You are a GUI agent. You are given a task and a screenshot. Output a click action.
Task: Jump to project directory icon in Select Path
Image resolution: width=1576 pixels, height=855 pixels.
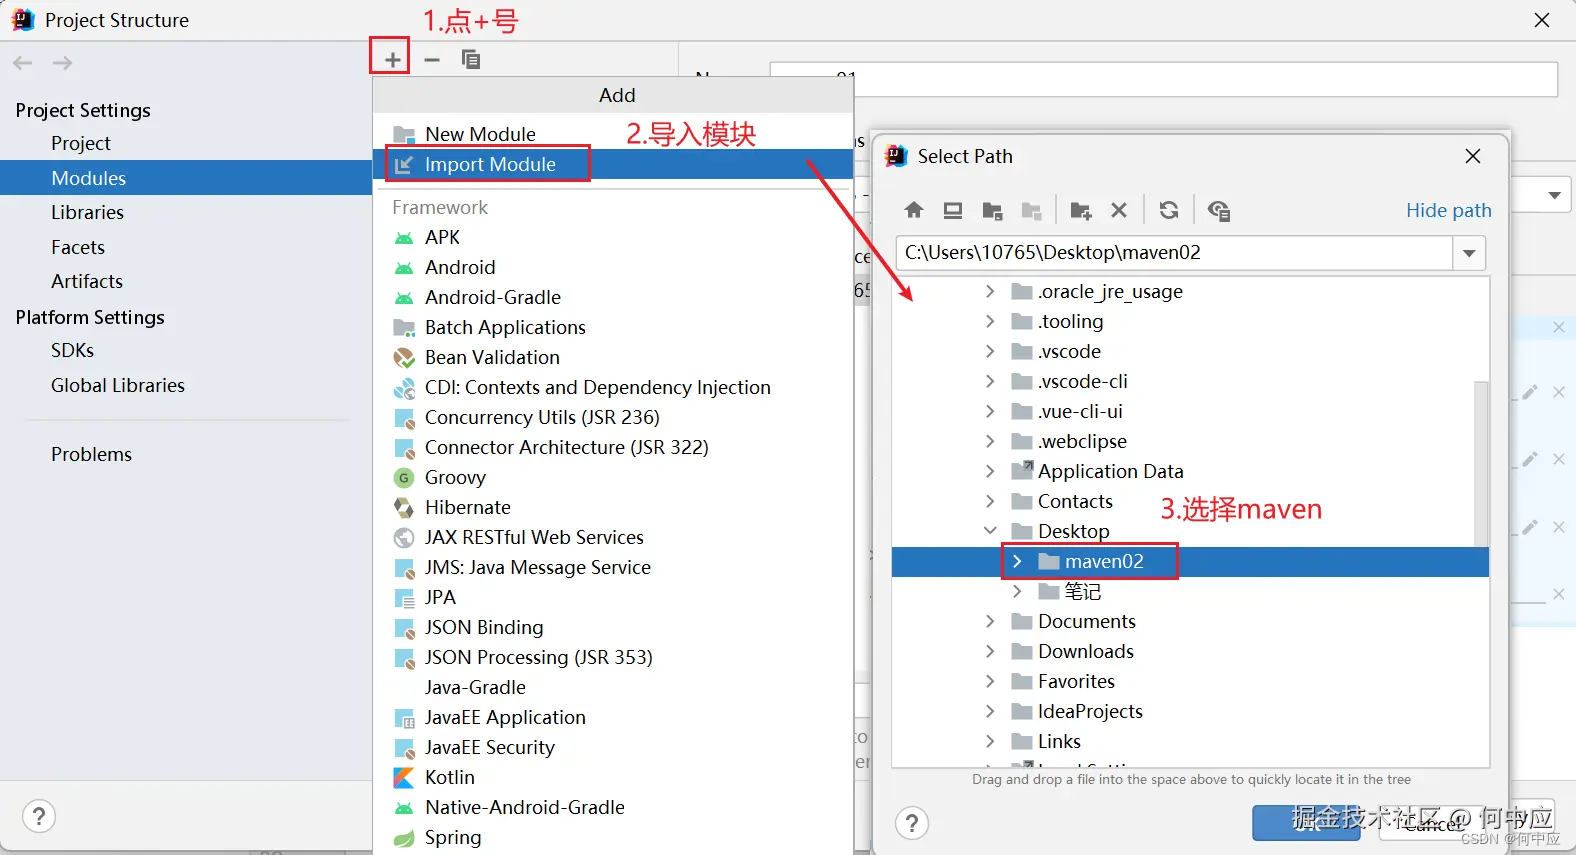coord(992,210)
